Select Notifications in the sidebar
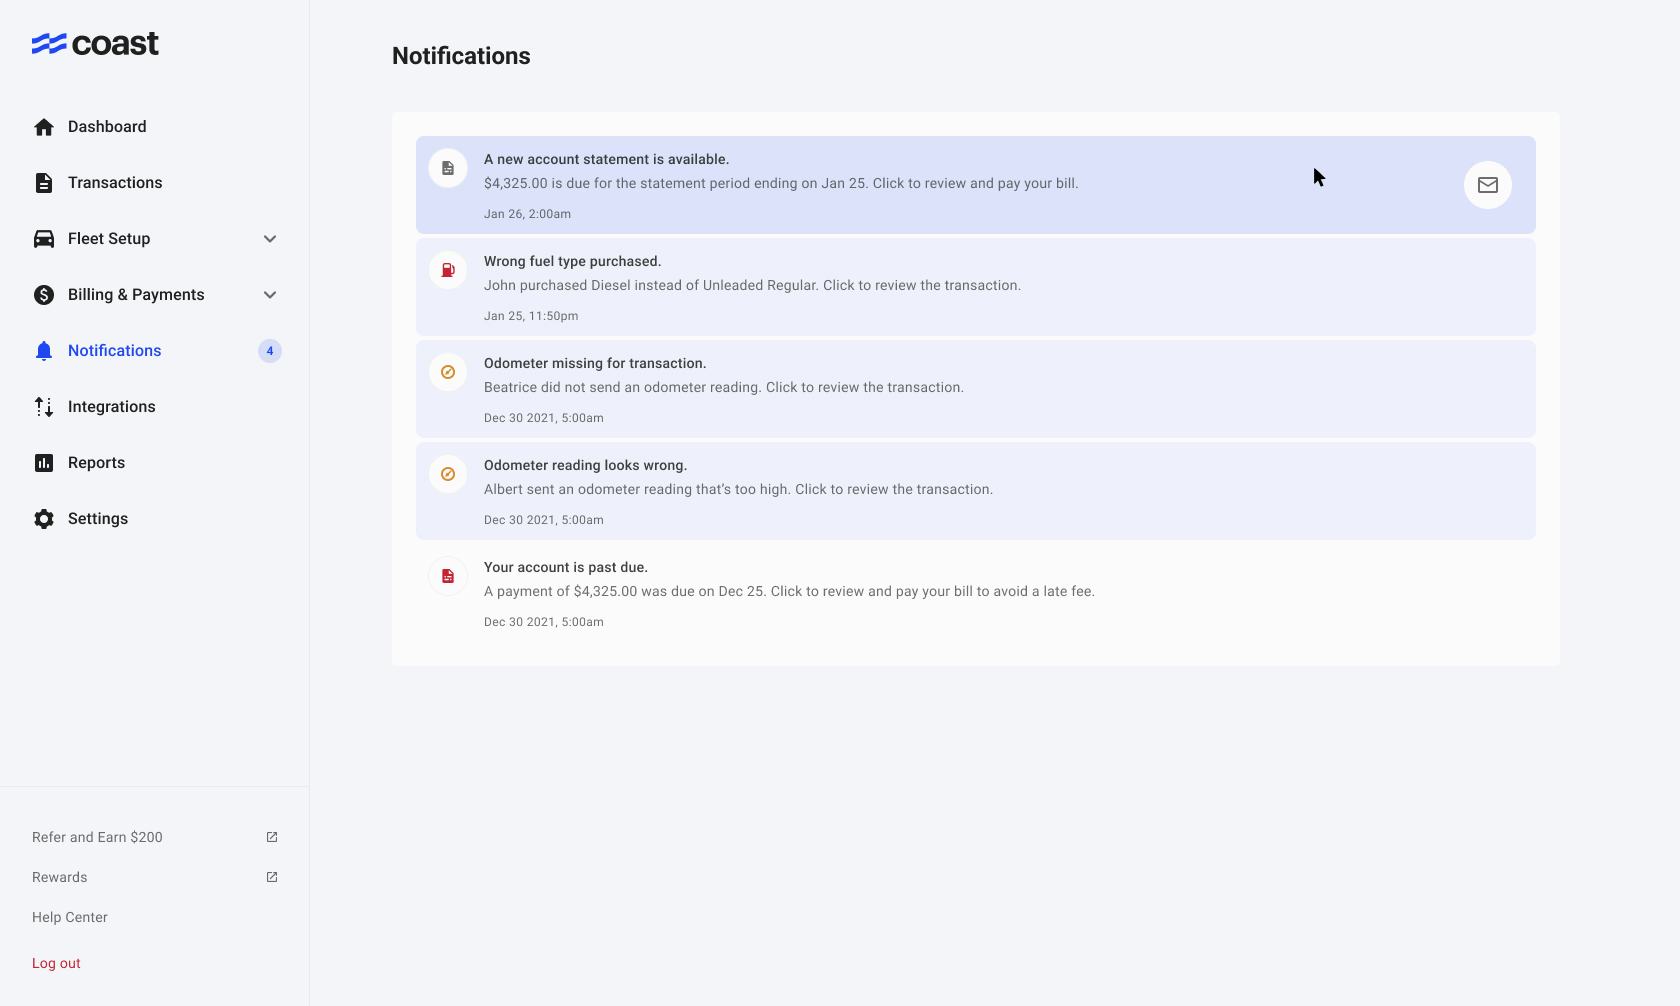This screenshot has width=1680, height=1006. pyautogui.click(x=114, y=350)
